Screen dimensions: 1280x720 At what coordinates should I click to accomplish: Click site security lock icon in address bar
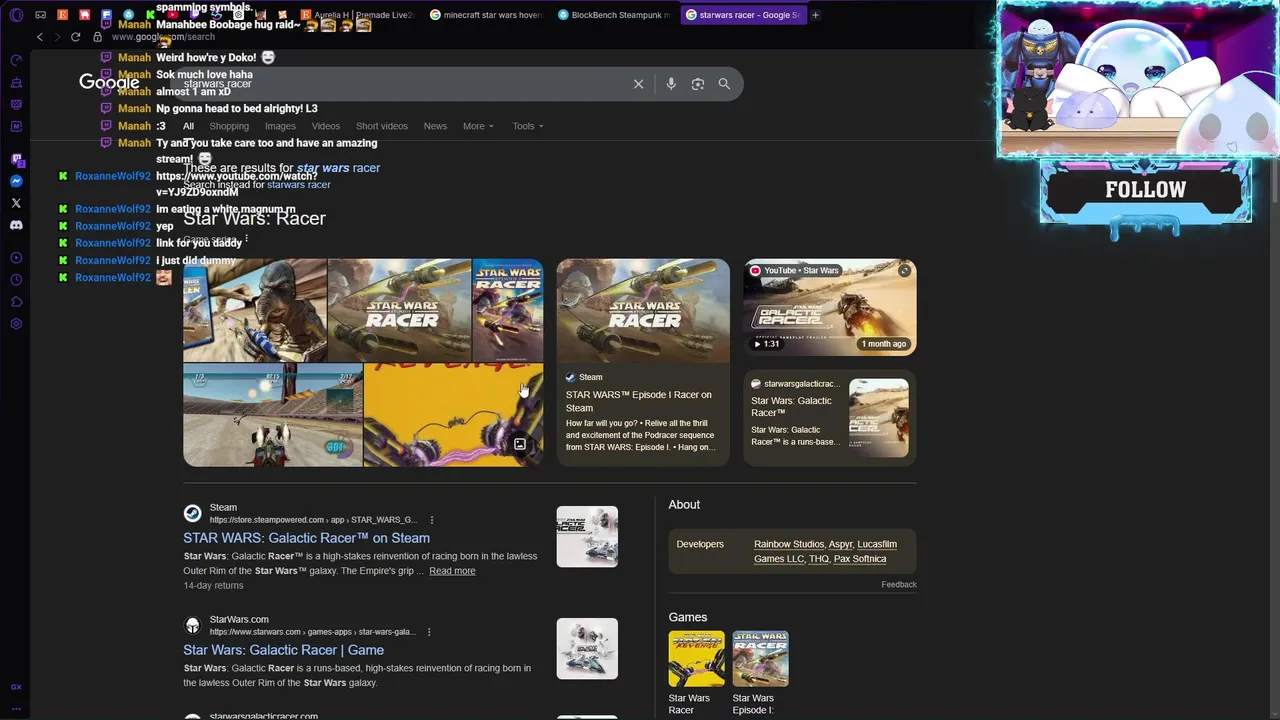pyautogui.click(x=97, y=37)
